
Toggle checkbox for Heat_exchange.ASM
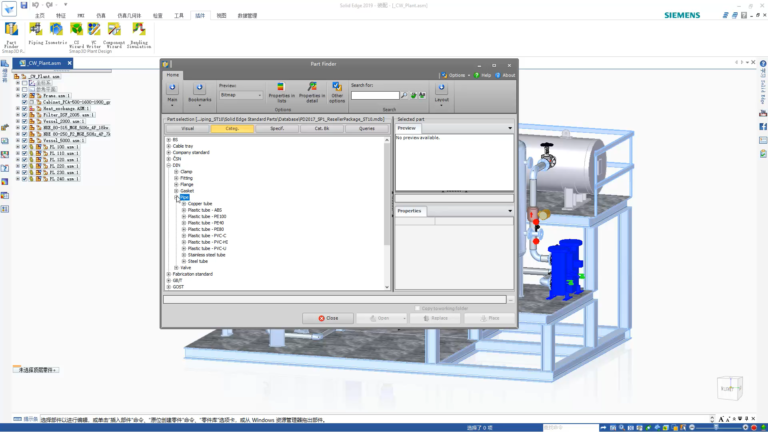coord(24,109)
